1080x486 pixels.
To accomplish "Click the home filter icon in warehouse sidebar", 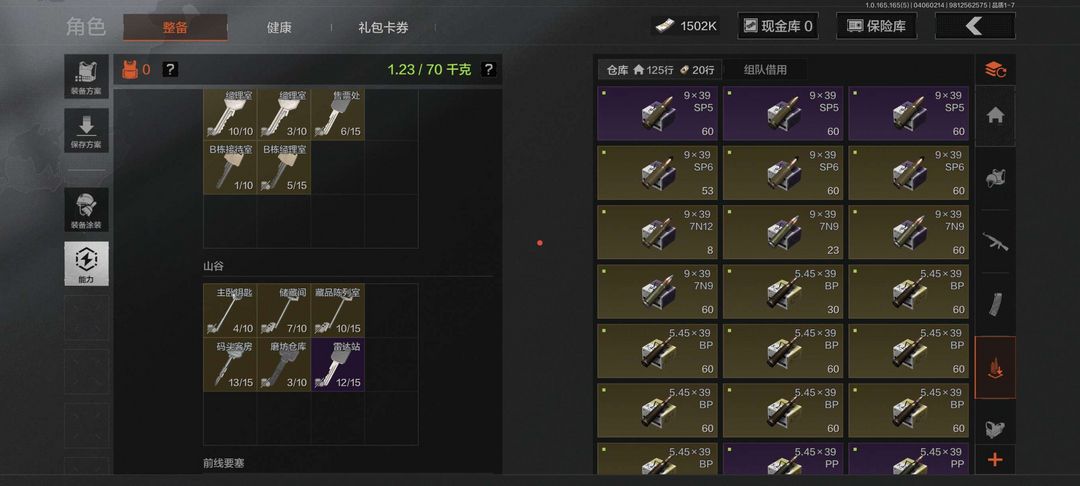I will [x=995, y=115].
